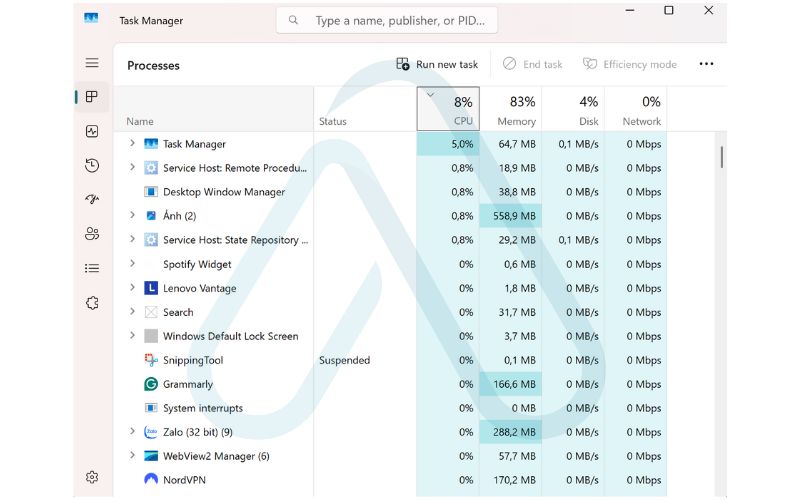800x500 pixels.
Task: Expand the Task Manager process row
Action: click(132, 143)
